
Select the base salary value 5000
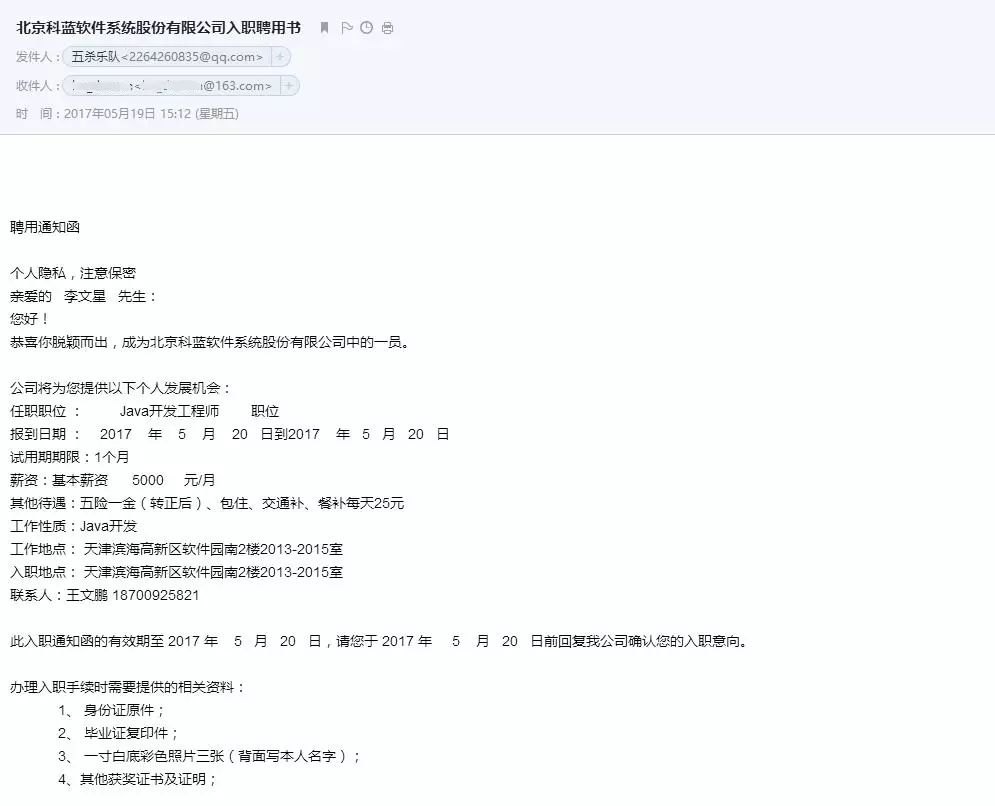pyautogui.click(x=148, y=480)
